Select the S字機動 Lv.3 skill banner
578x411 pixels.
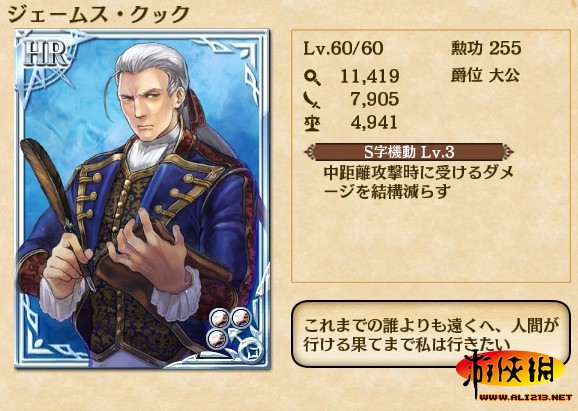coord(409,151)
